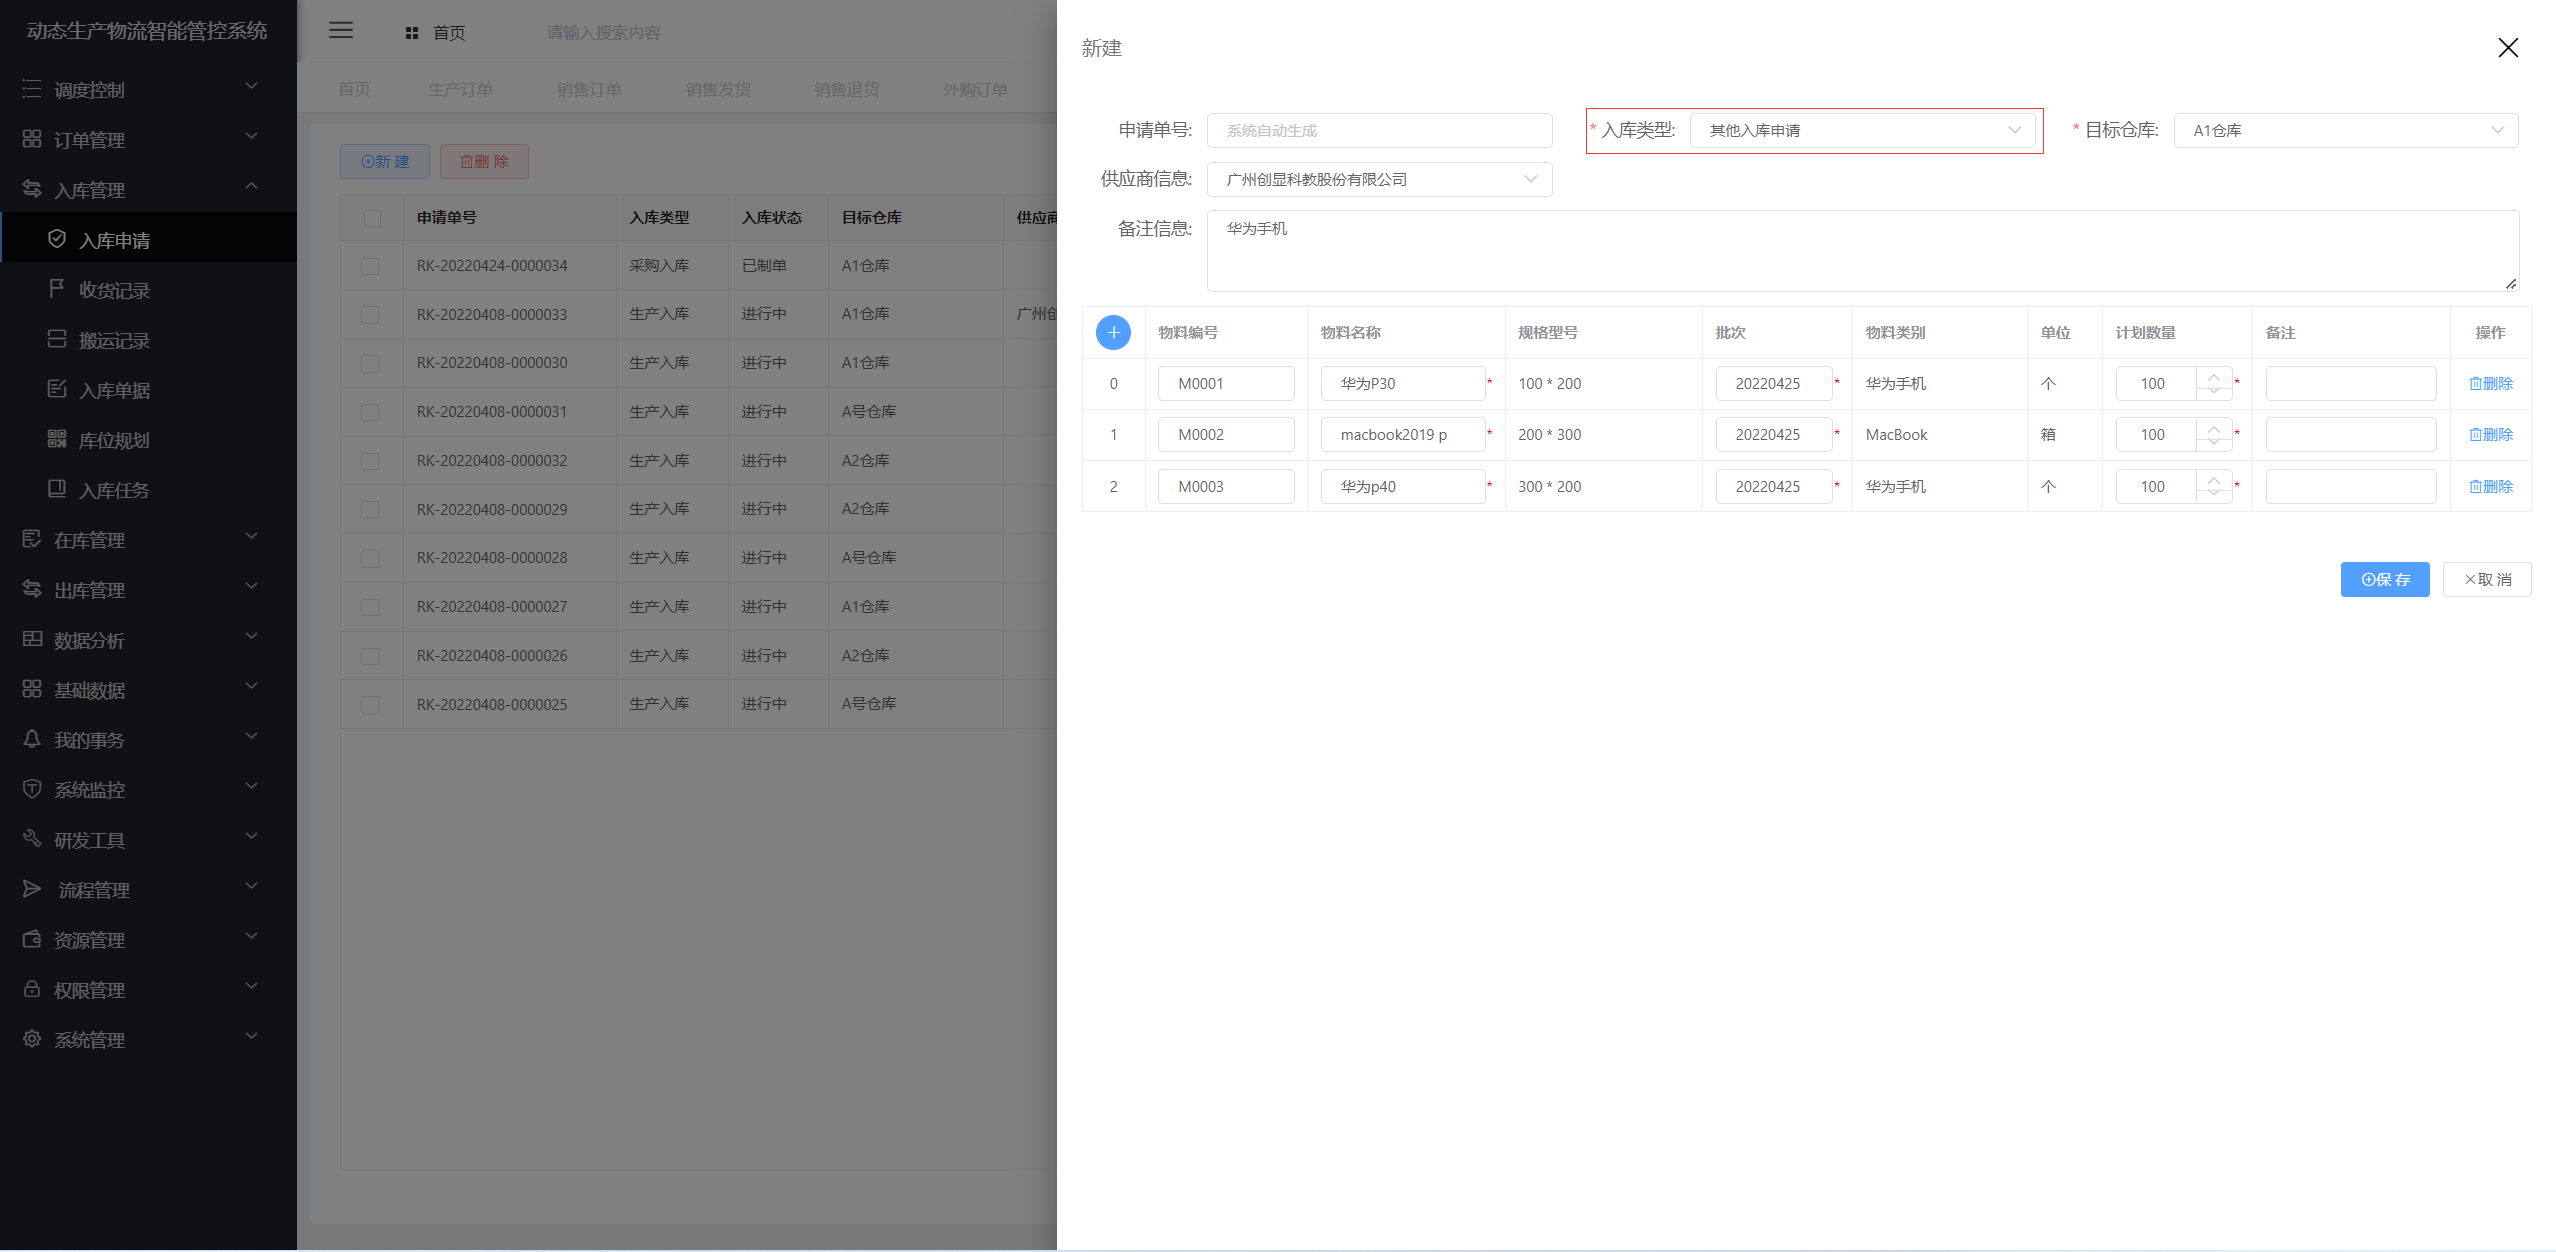Click the 库位规划 QR-code icon
2556x1252 pixels.
tap(57, 439)
